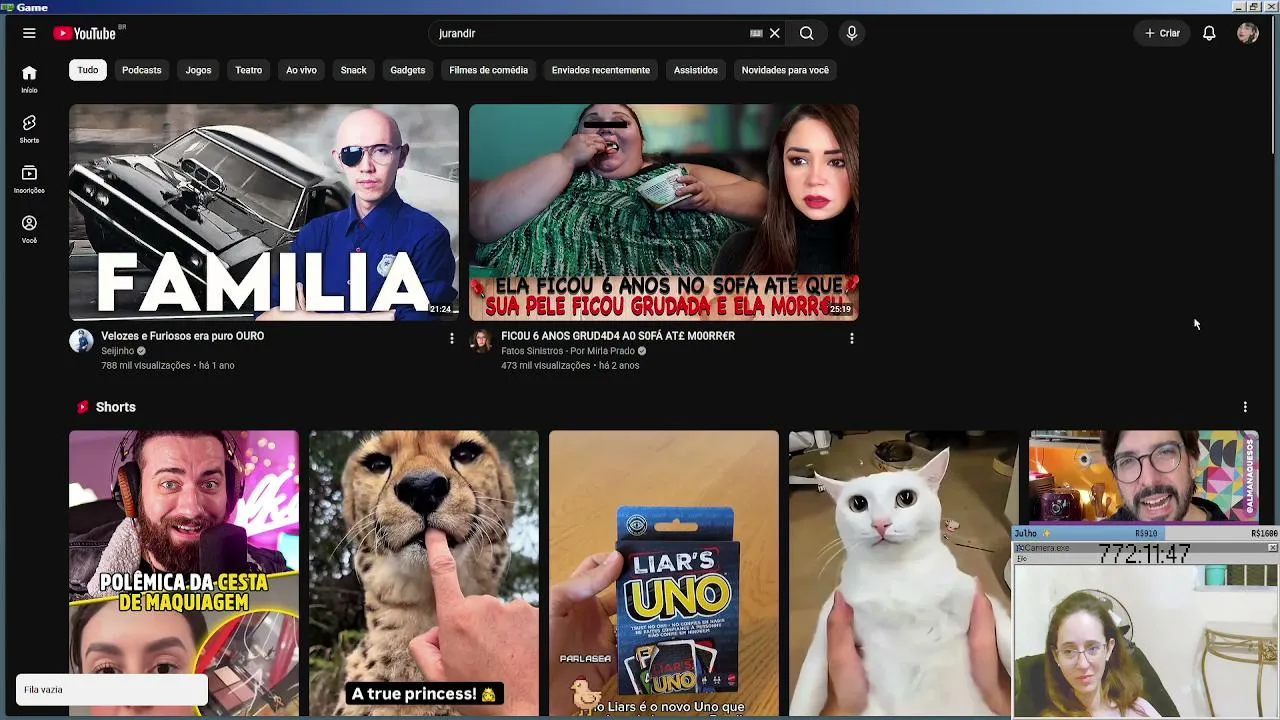
Task: Select the Novidades para você chip
Action: coord(785,70)
